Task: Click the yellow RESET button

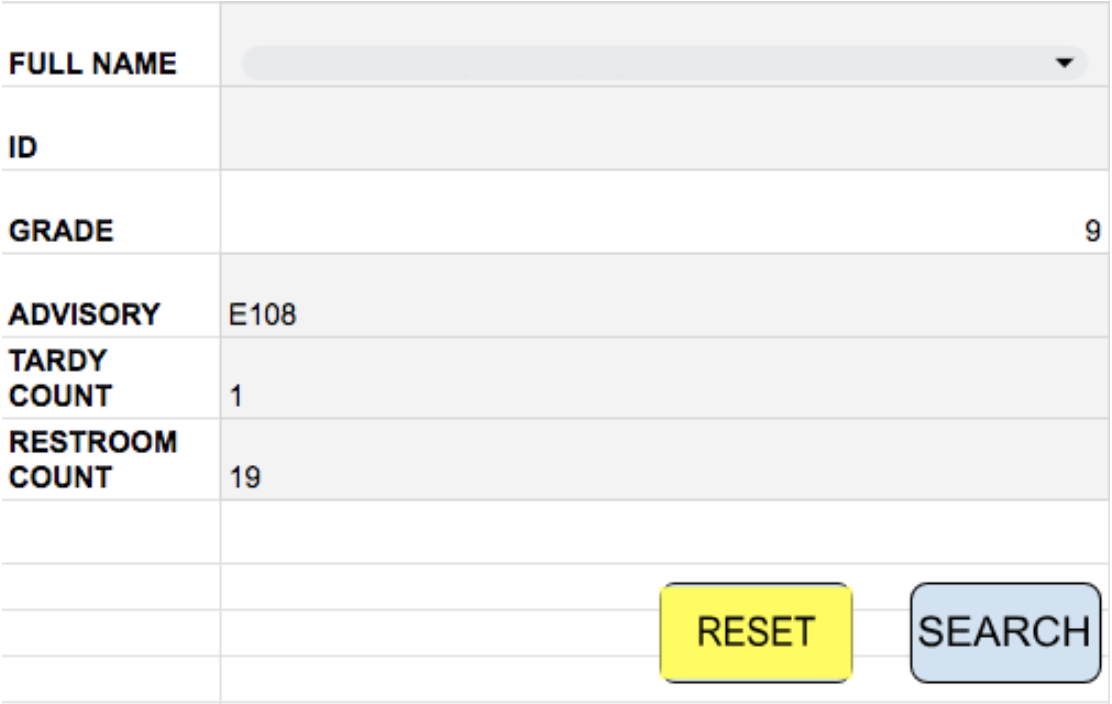Action: click(756, 632)
